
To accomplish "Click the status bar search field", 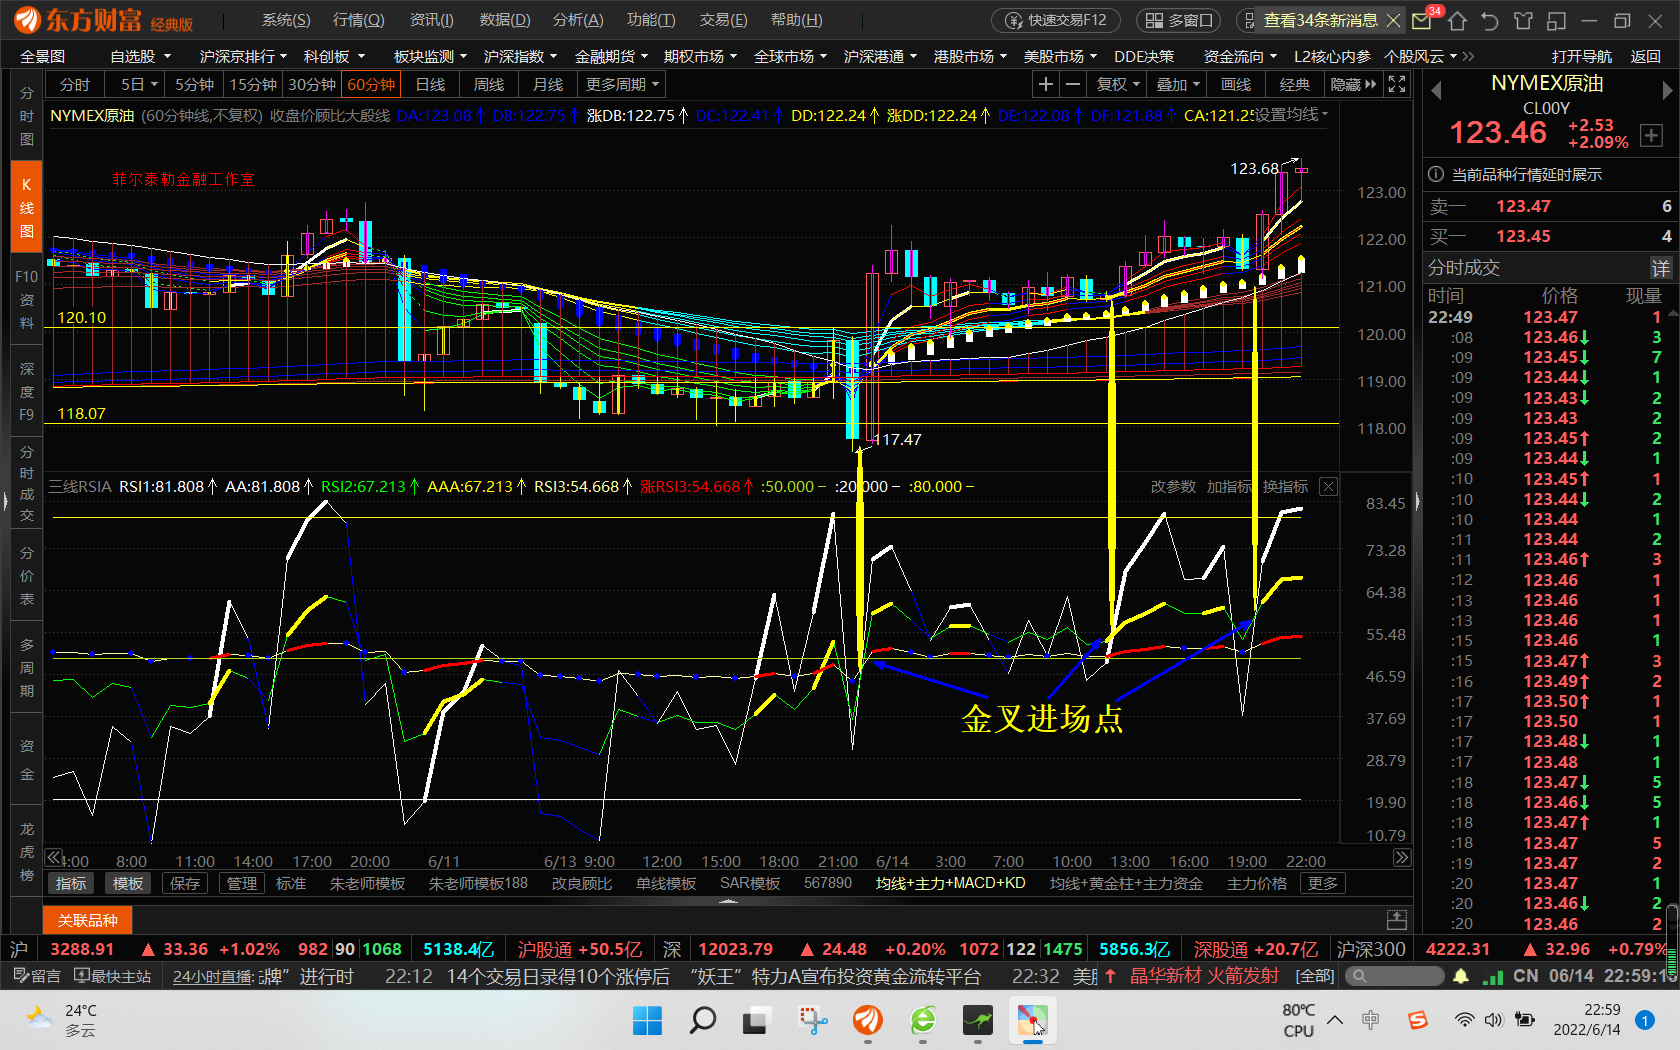I will (x=1393, y=976).
